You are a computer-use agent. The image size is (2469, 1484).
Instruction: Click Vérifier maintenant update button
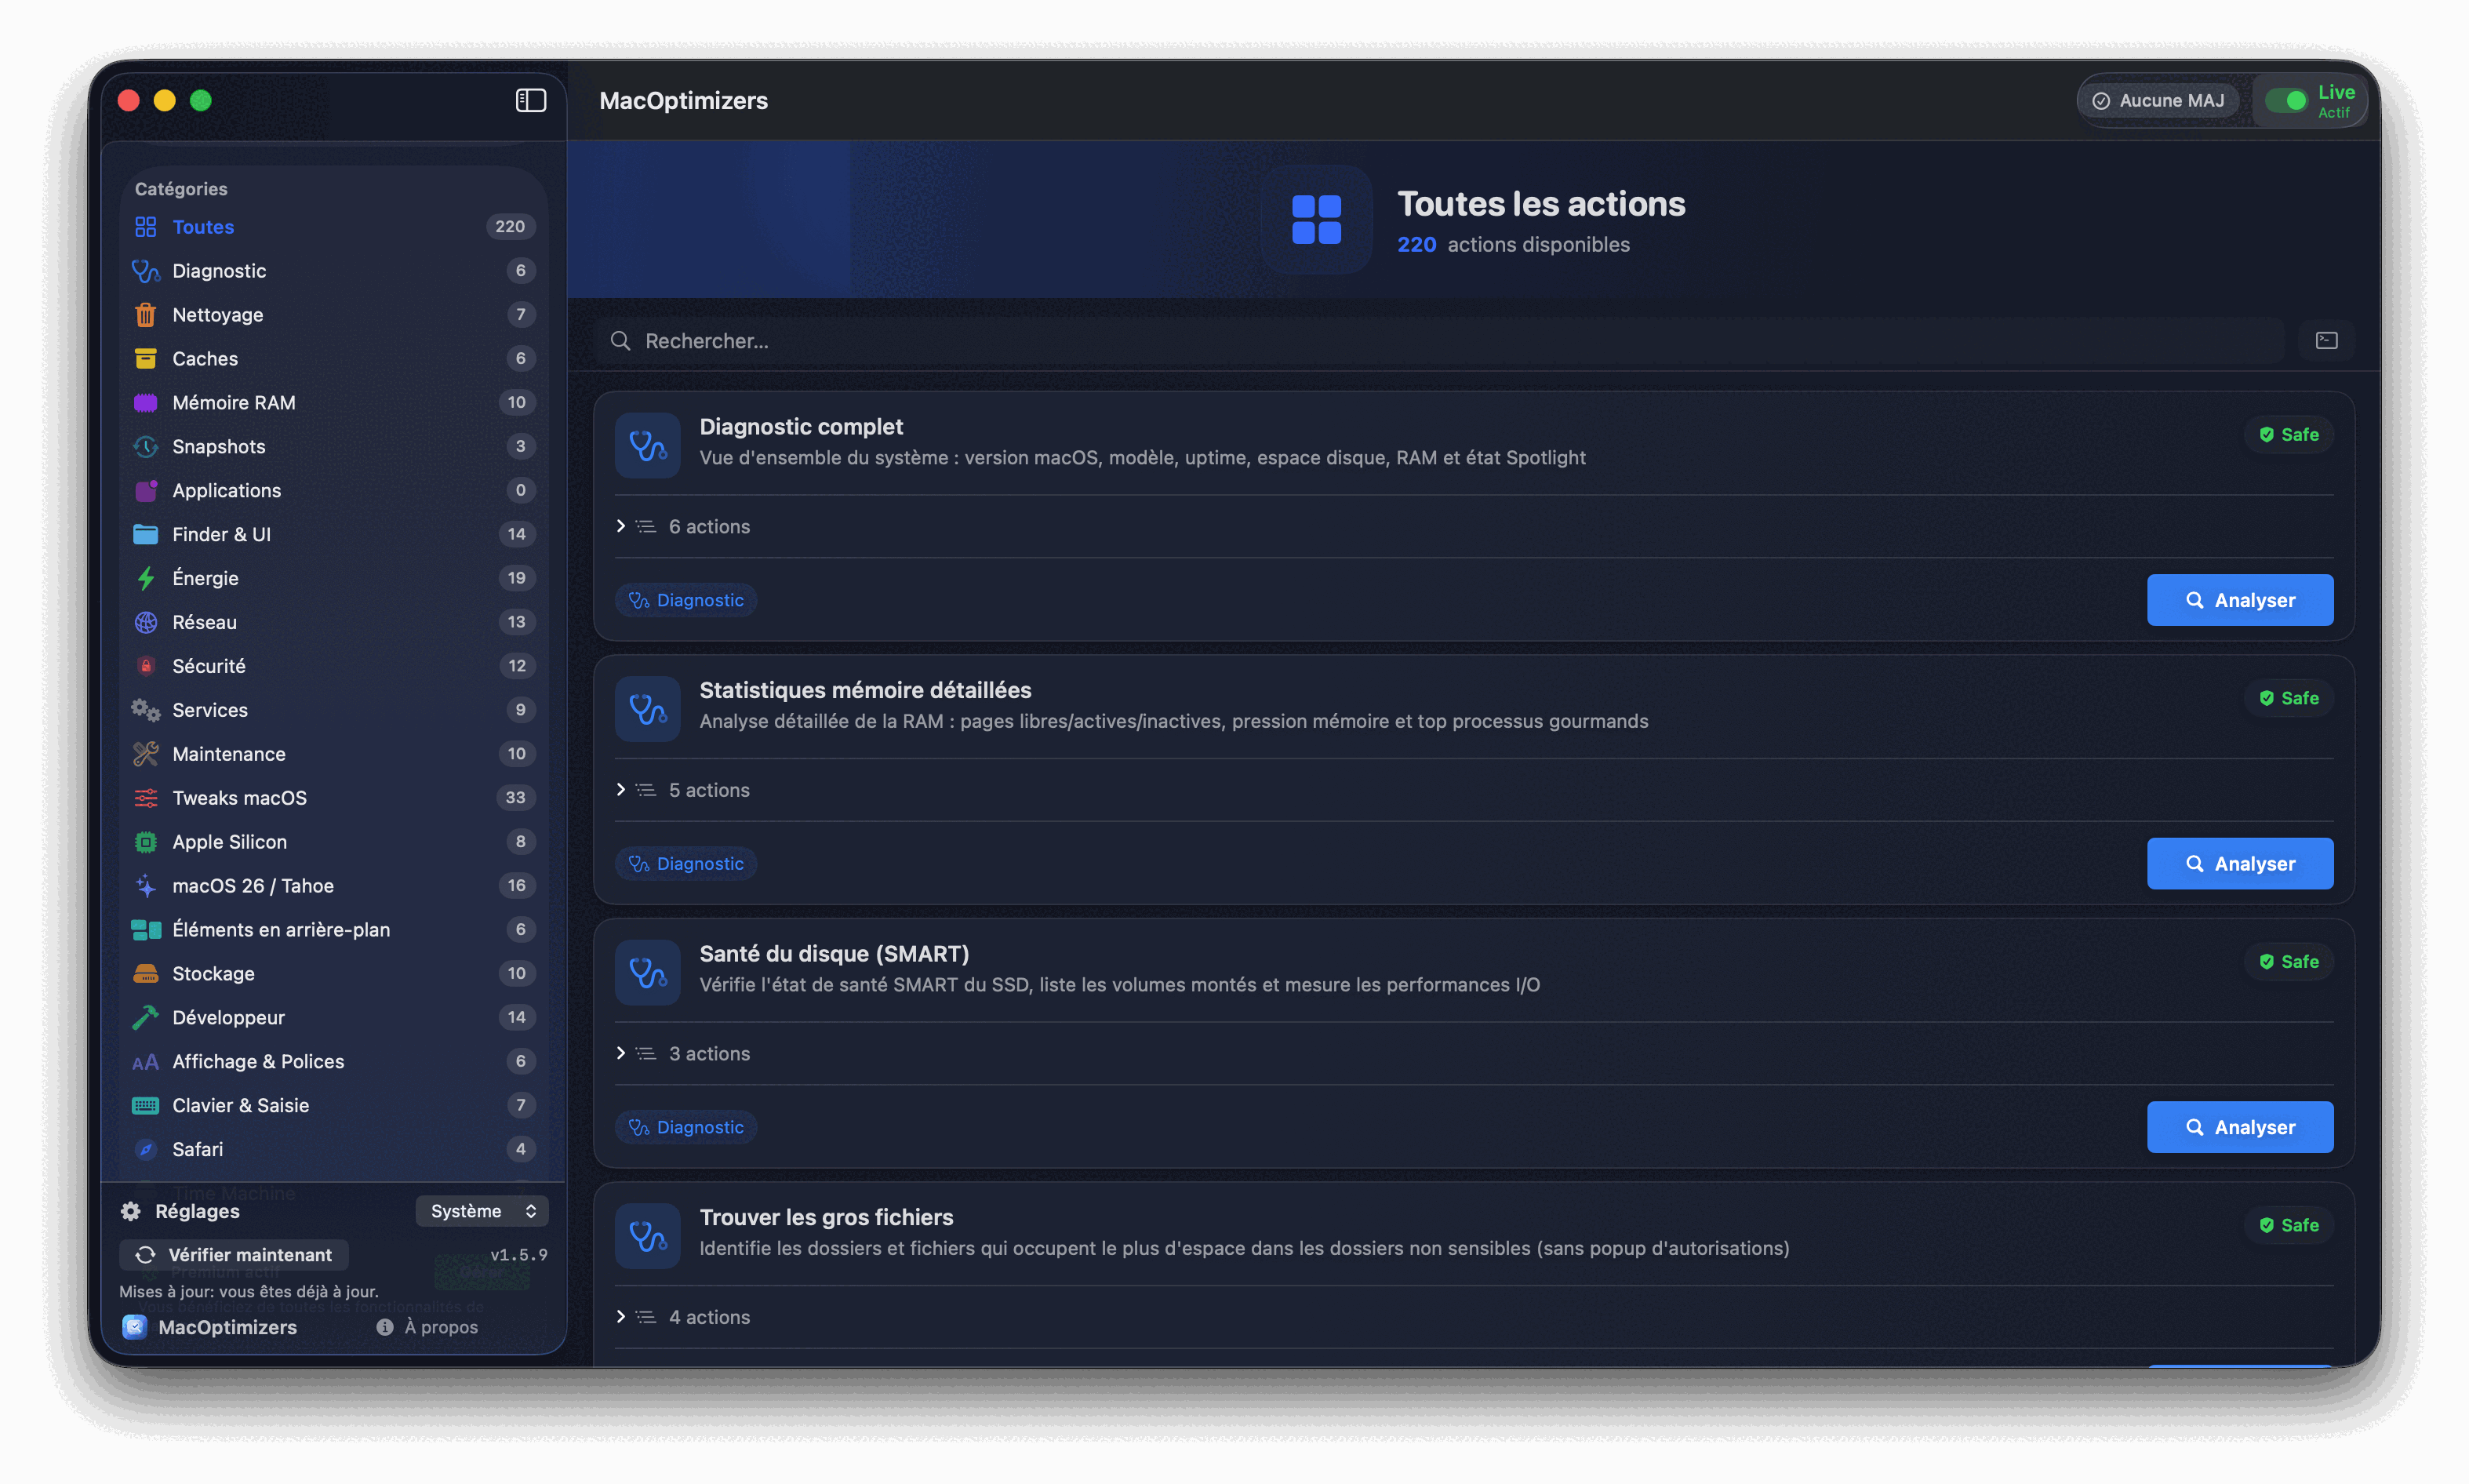pos(234,1254)
